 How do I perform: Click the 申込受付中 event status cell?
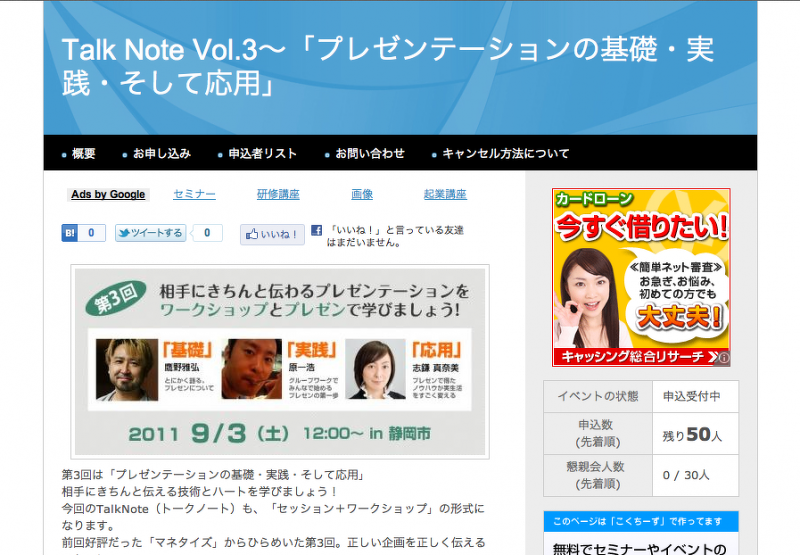click(695, 396)
